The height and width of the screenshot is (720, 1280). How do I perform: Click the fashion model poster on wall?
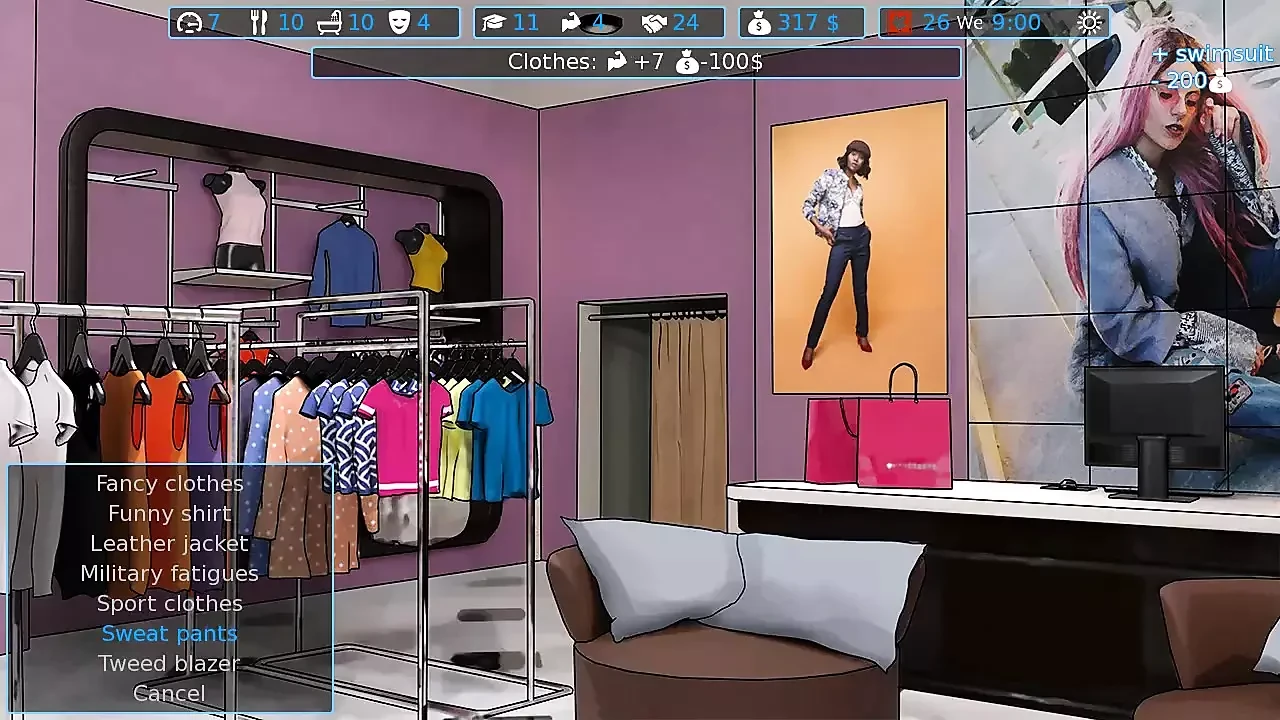tap(859, 247)
